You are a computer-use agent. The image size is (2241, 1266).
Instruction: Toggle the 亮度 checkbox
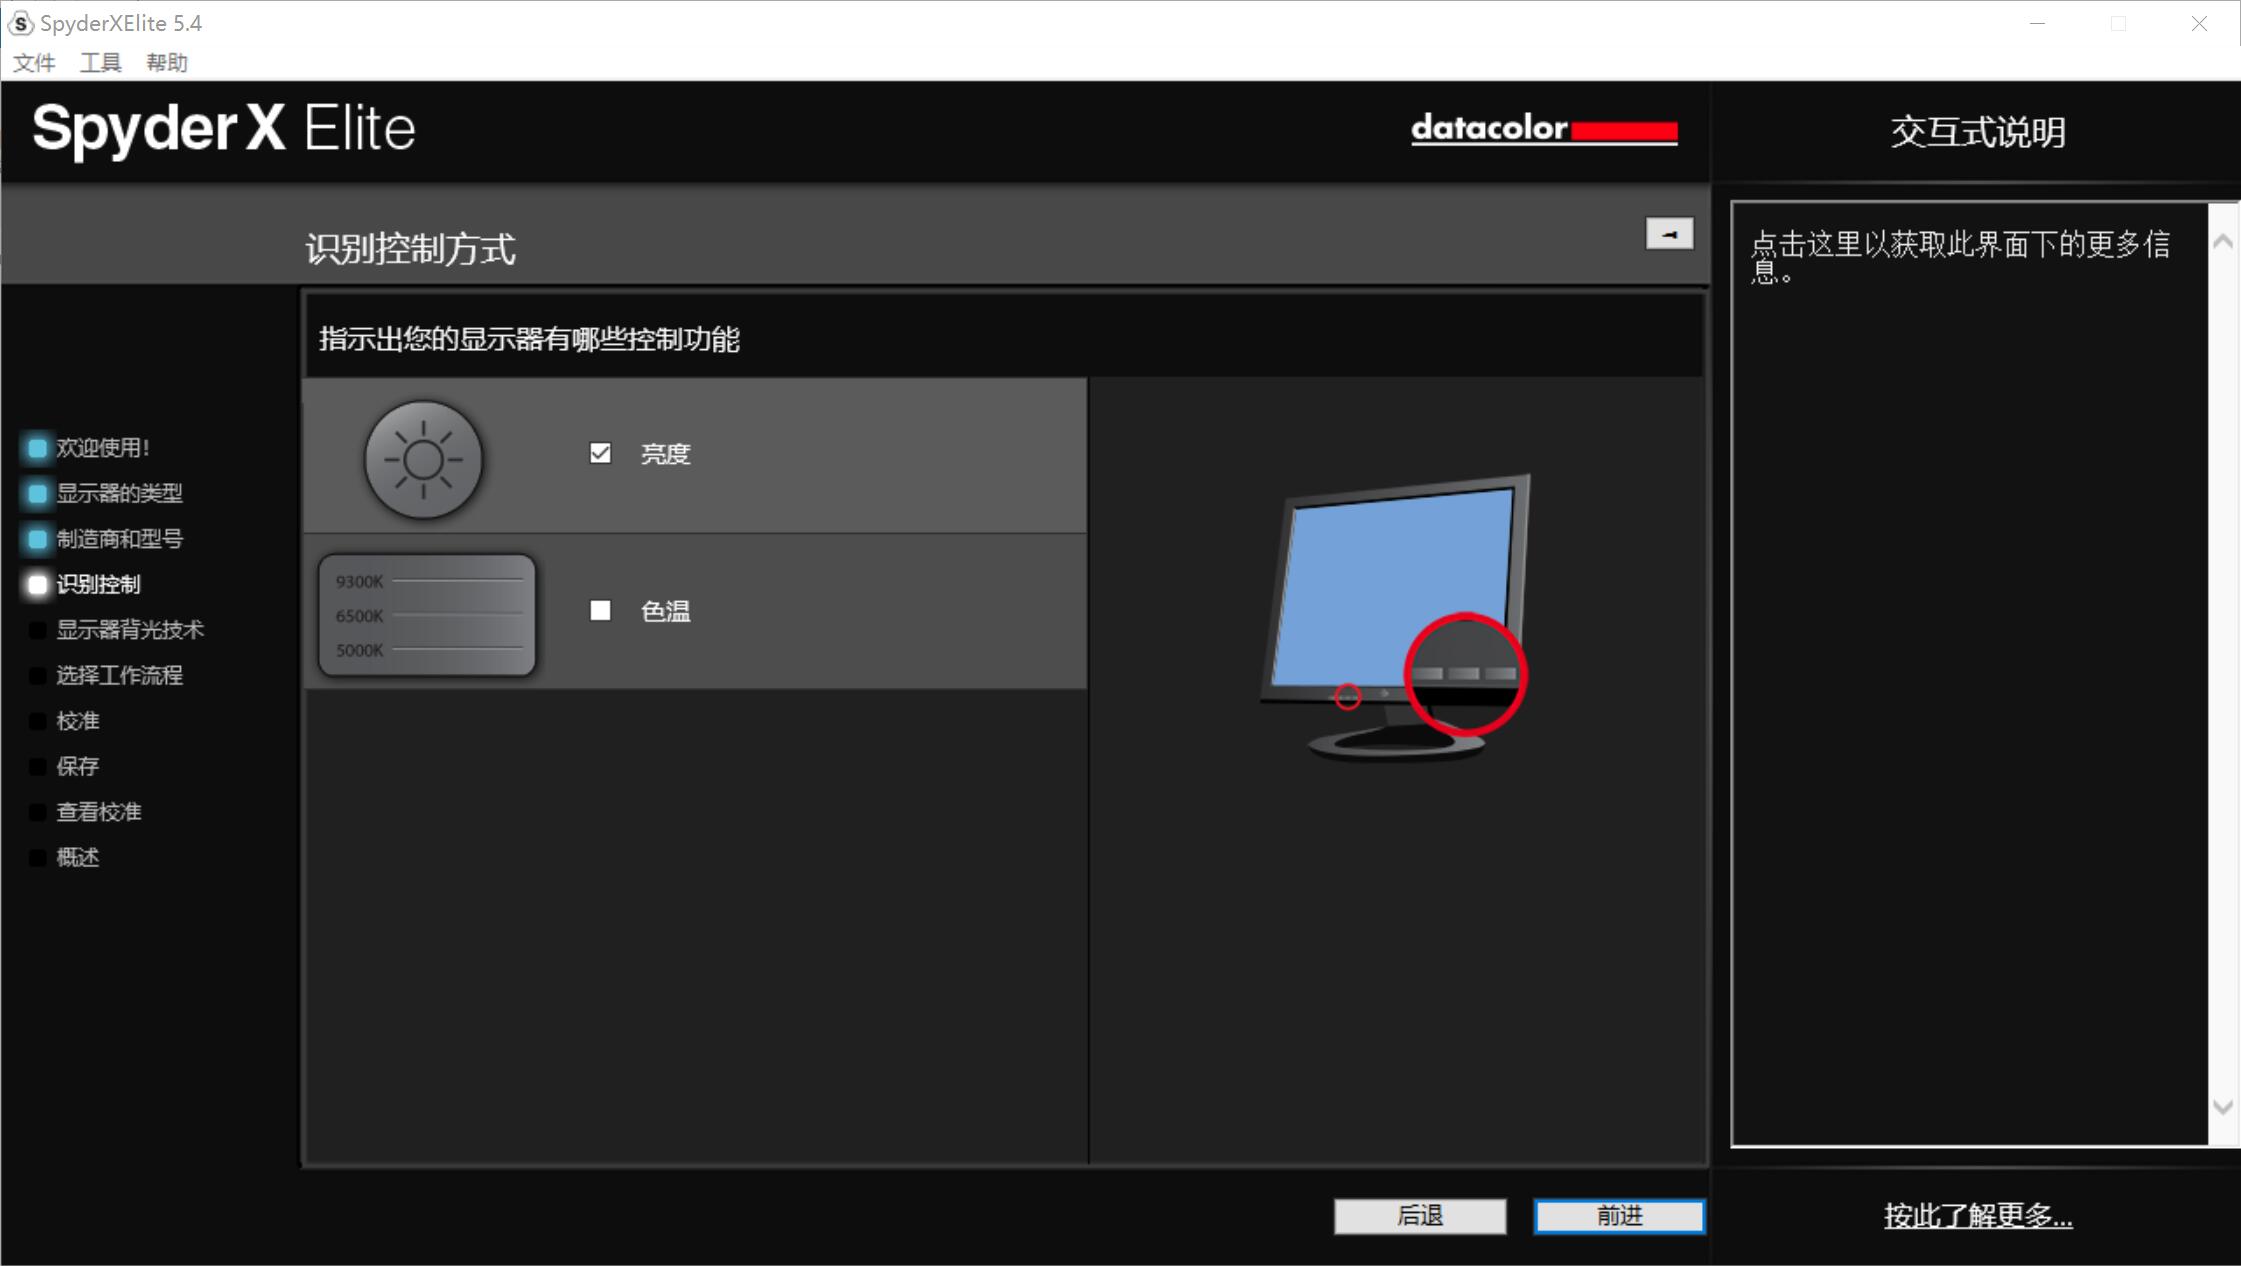600,453
